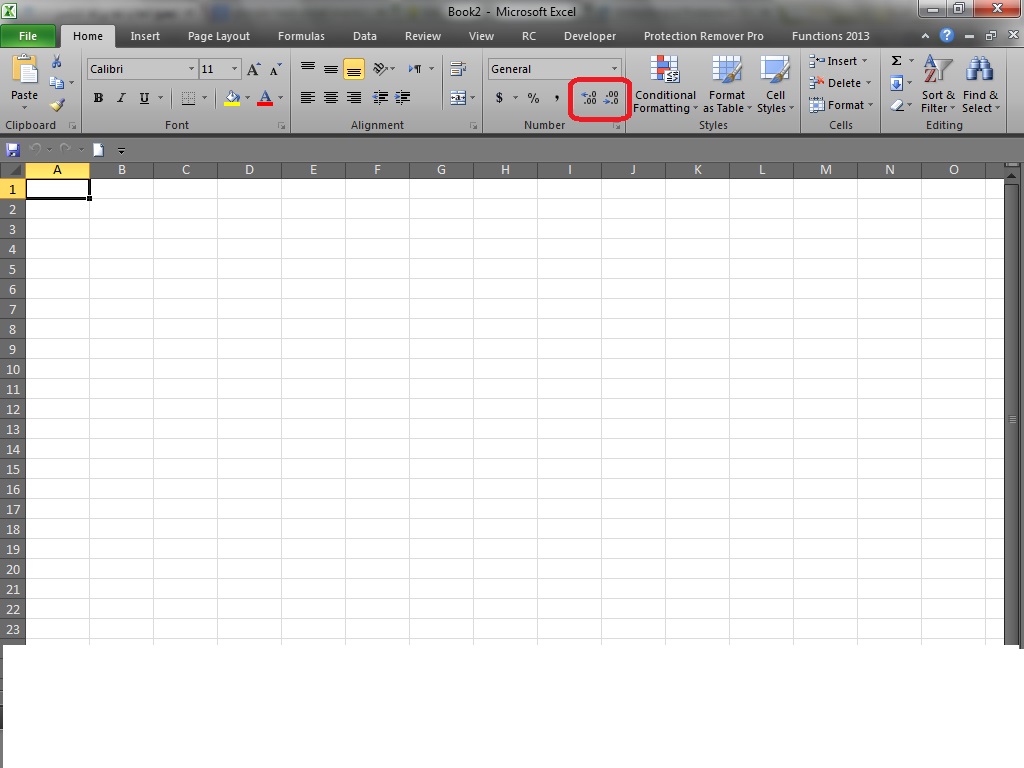
Task: Switch to the Formulas tab
Action: point(301,36)
